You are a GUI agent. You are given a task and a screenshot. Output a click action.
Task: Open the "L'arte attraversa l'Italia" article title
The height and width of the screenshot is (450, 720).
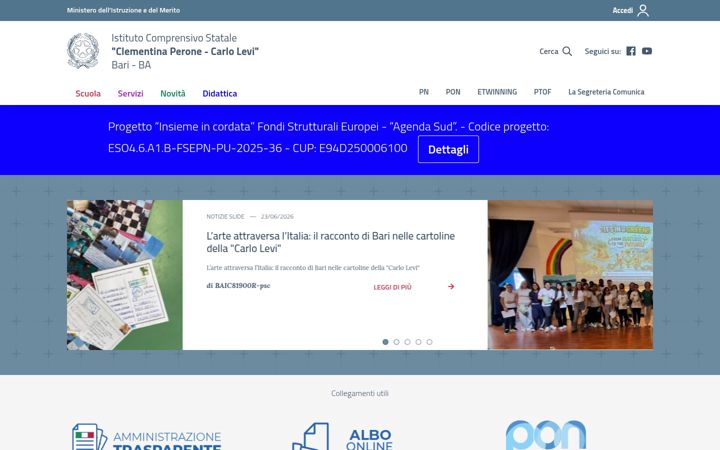click(331, 242)
